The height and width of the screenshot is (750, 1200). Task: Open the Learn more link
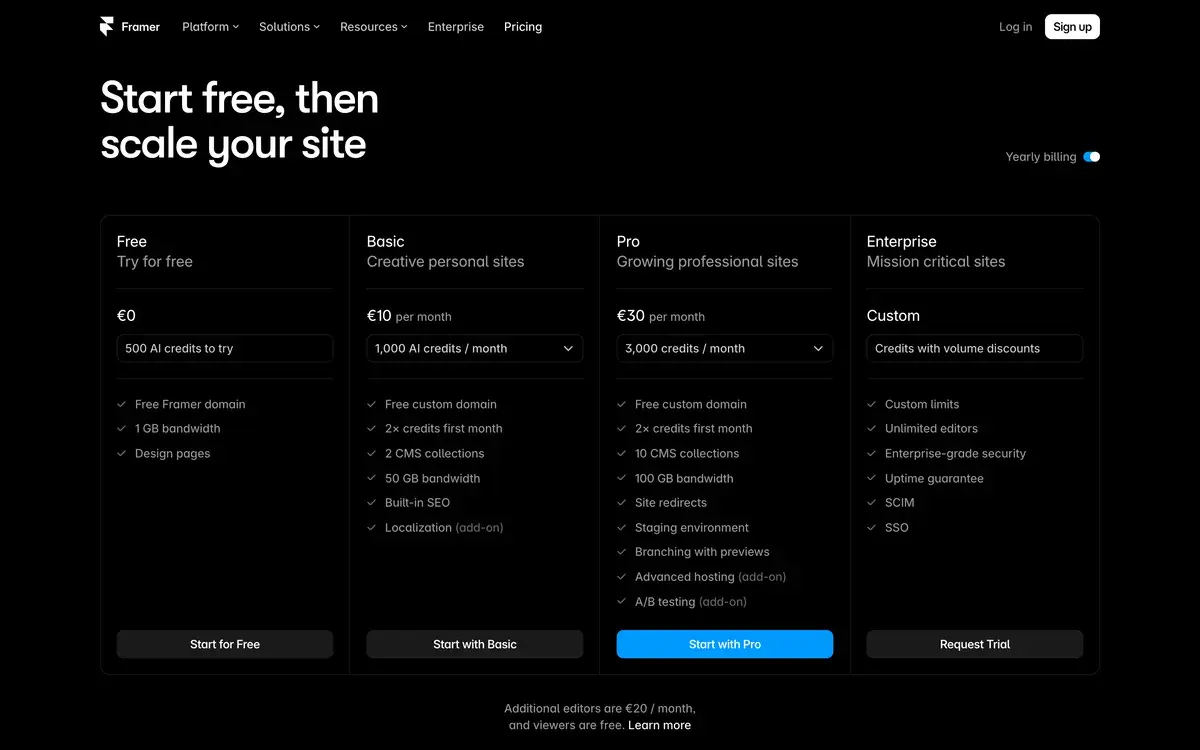point(659,725)
